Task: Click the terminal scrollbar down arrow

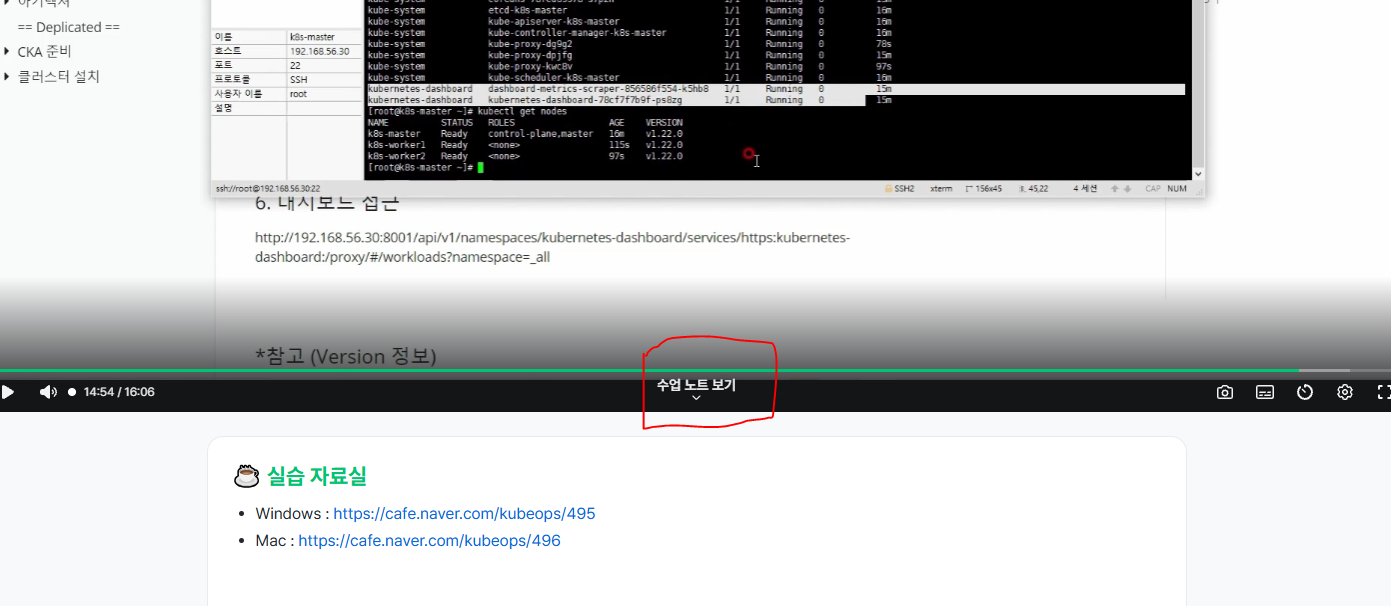Action: [1198, 173]
